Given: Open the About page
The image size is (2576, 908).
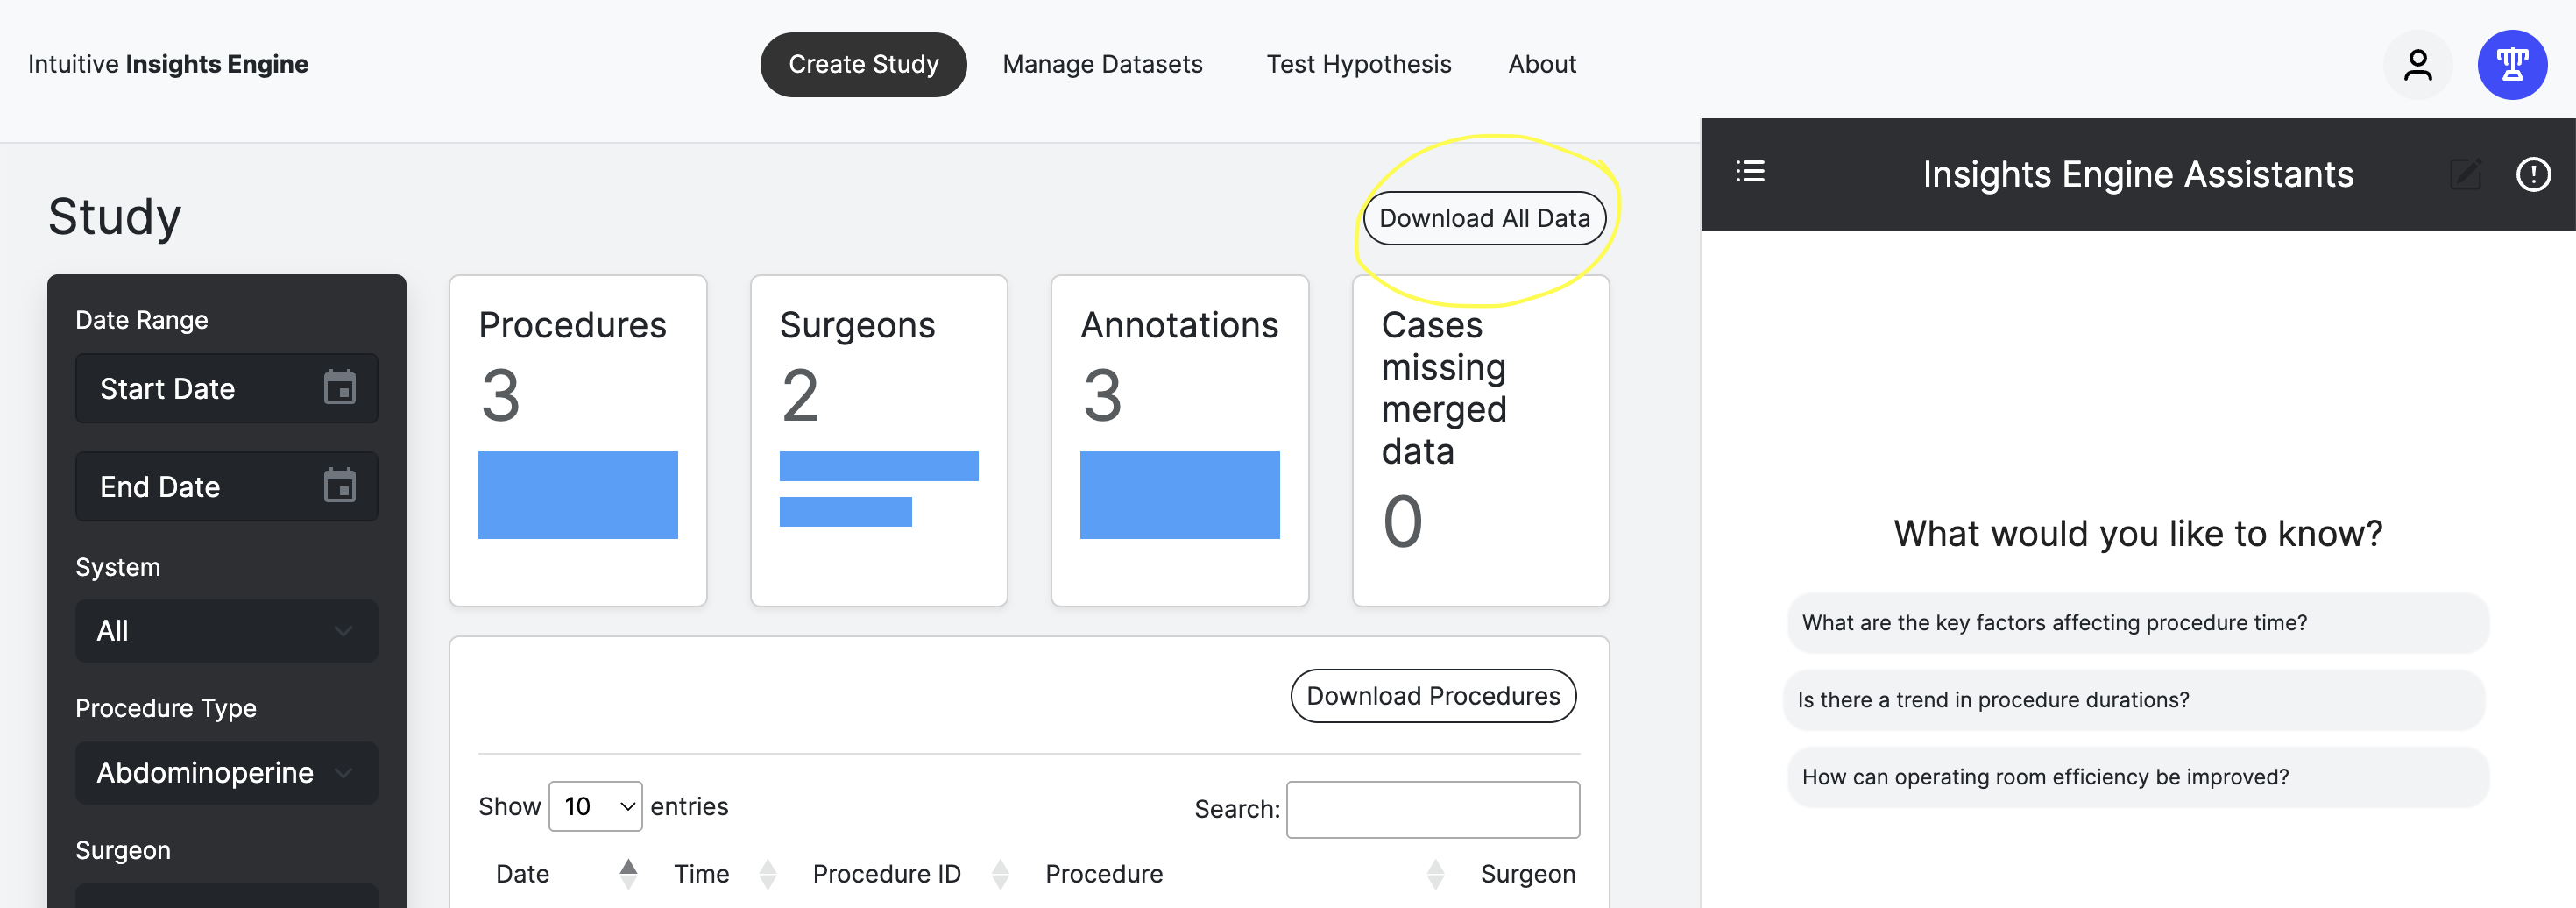Looking at the screenshot, I should (x=1542, y=65).
